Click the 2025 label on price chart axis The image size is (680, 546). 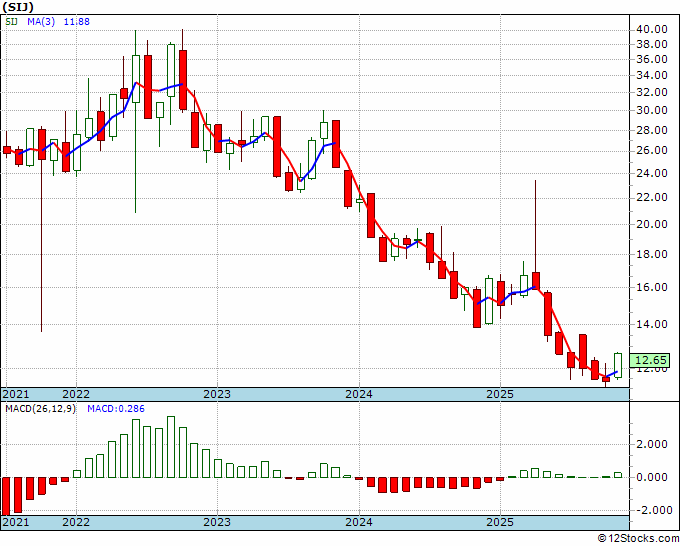click(x=500, y=394)
